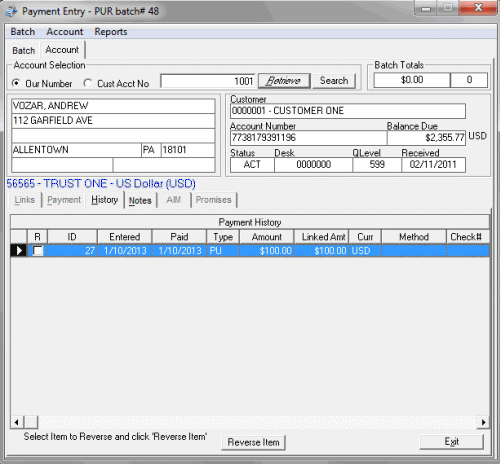The image size is (500, 464).
Task: Click the Received date 02/11/2011
Action: click(433, 165)
